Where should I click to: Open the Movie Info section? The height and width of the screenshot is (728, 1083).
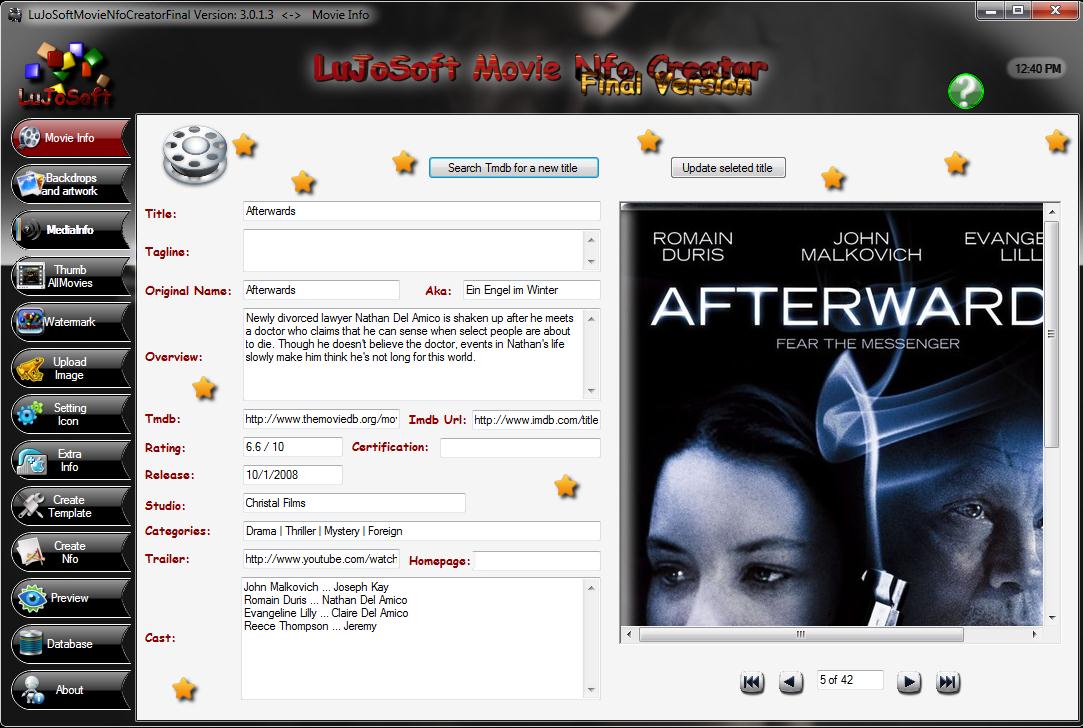click(x=70, y=137)
